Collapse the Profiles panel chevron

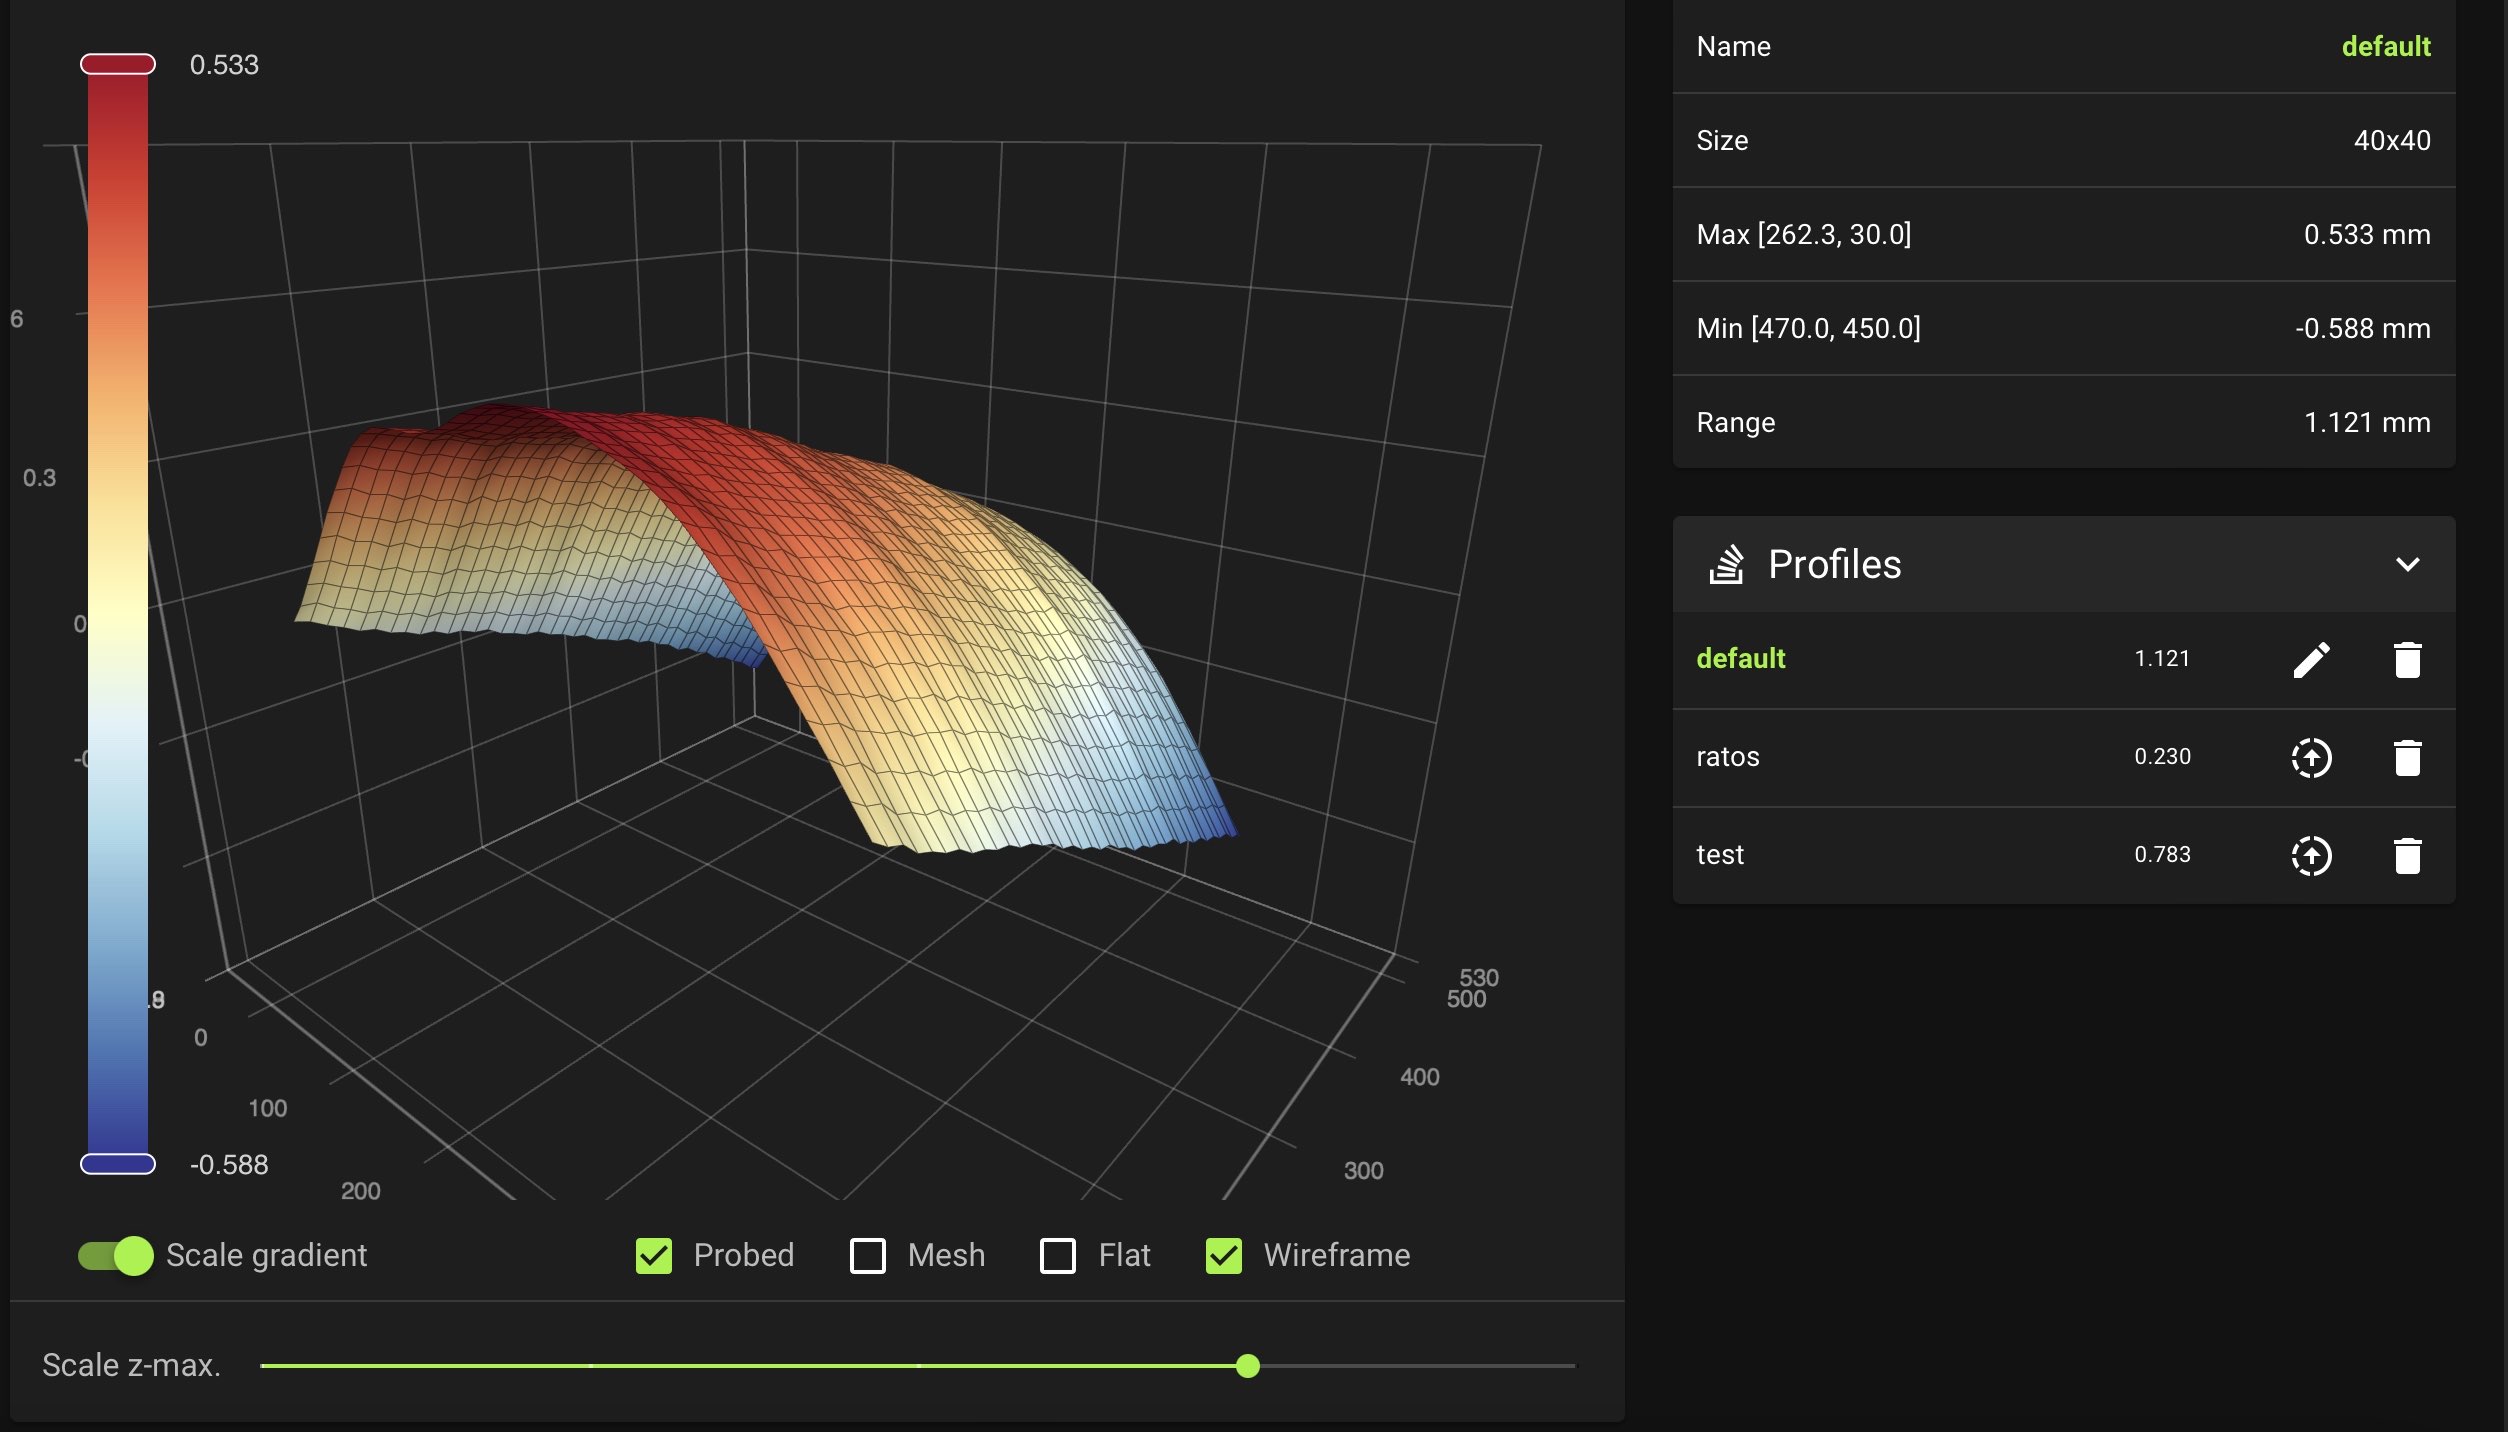point(2408,564)
